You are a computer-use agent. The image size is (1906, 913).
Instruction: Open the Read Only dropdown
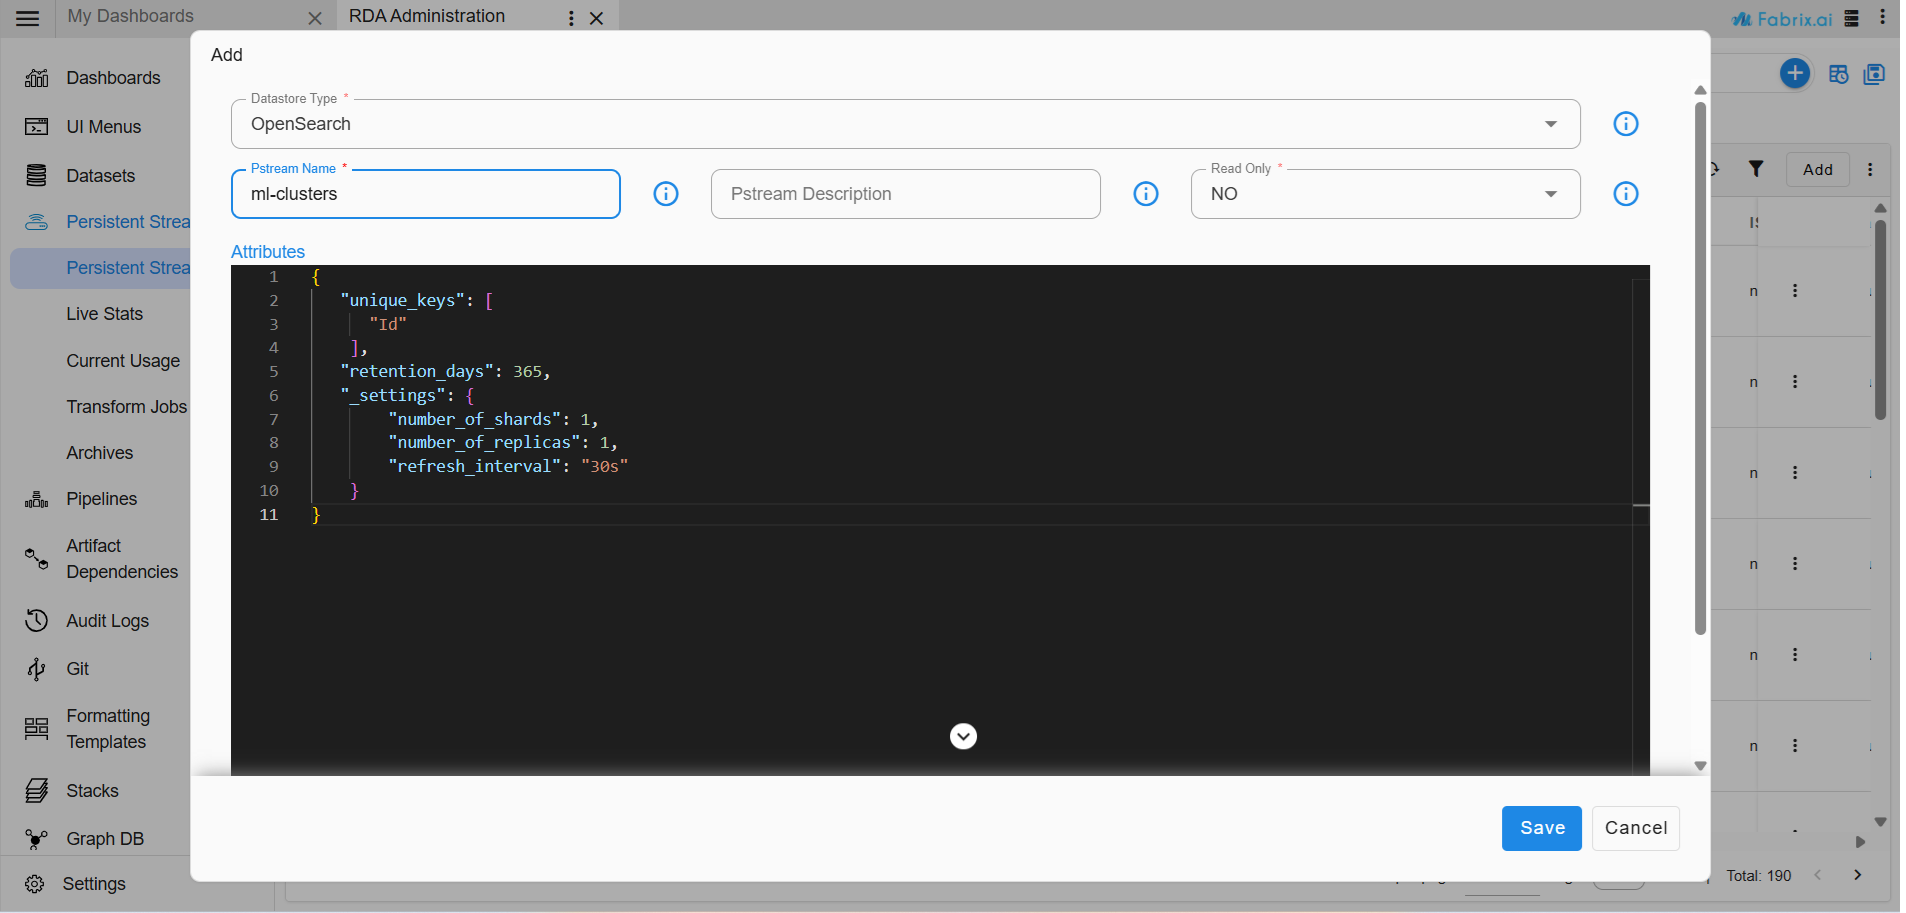point(1384,194)
